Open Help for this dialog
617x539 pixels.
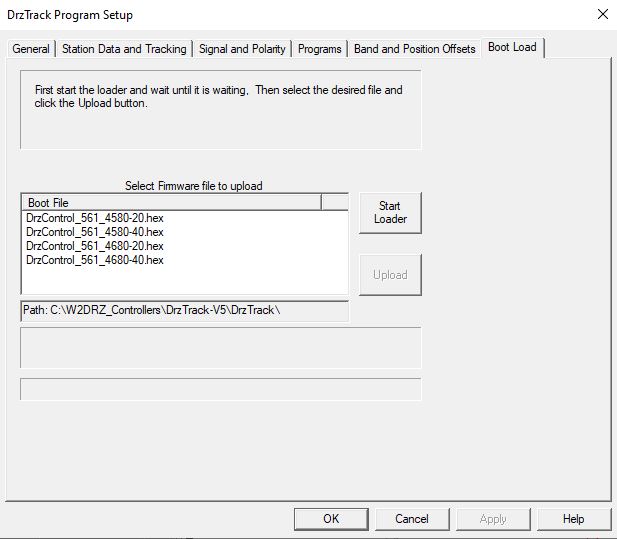click(573, 519)
